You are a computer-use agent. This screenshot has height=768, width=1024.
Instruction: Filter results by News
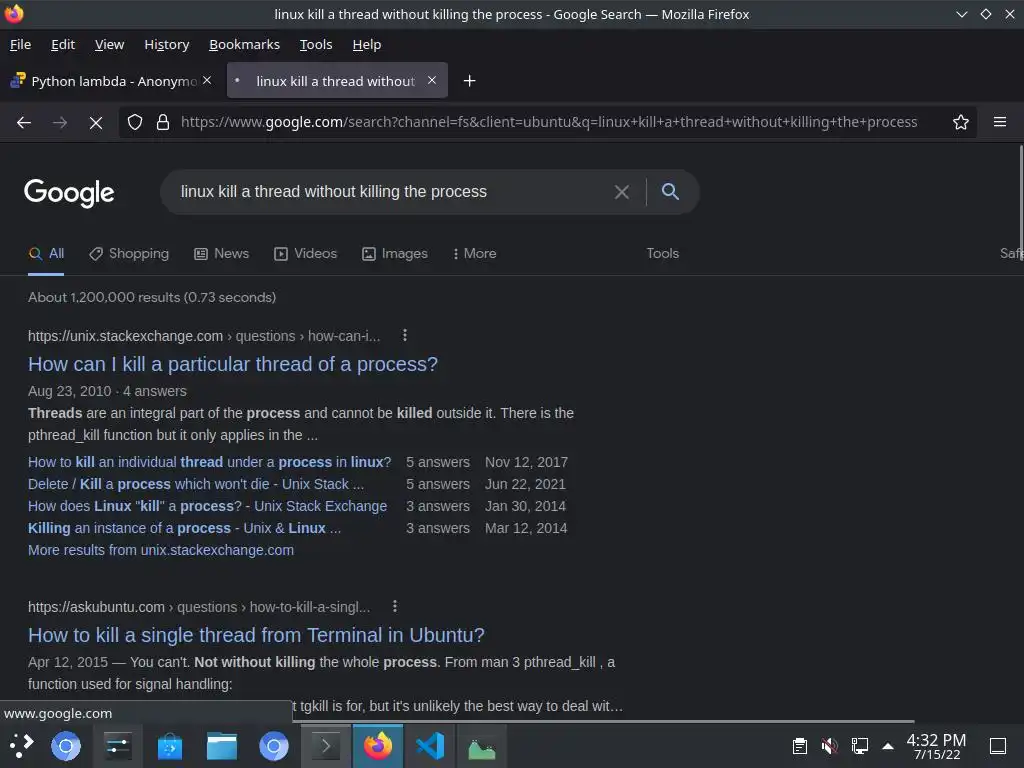pos(221,253)
